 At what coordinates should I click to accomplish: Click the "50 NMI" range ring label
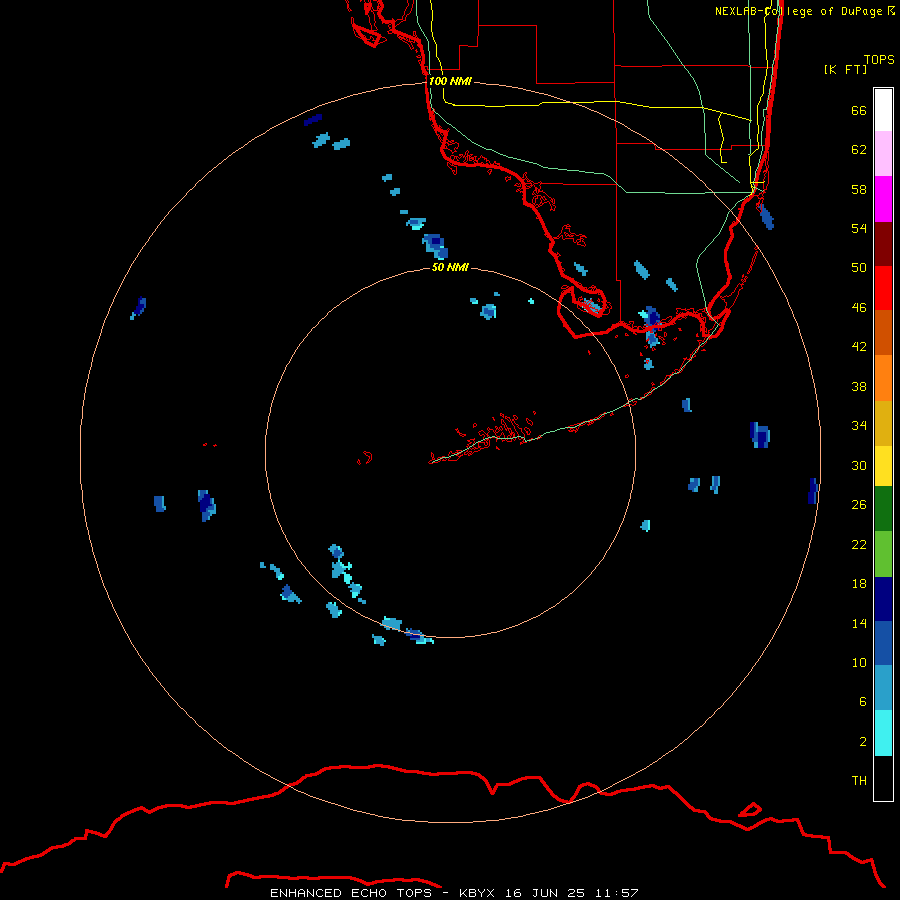point(450,267)
